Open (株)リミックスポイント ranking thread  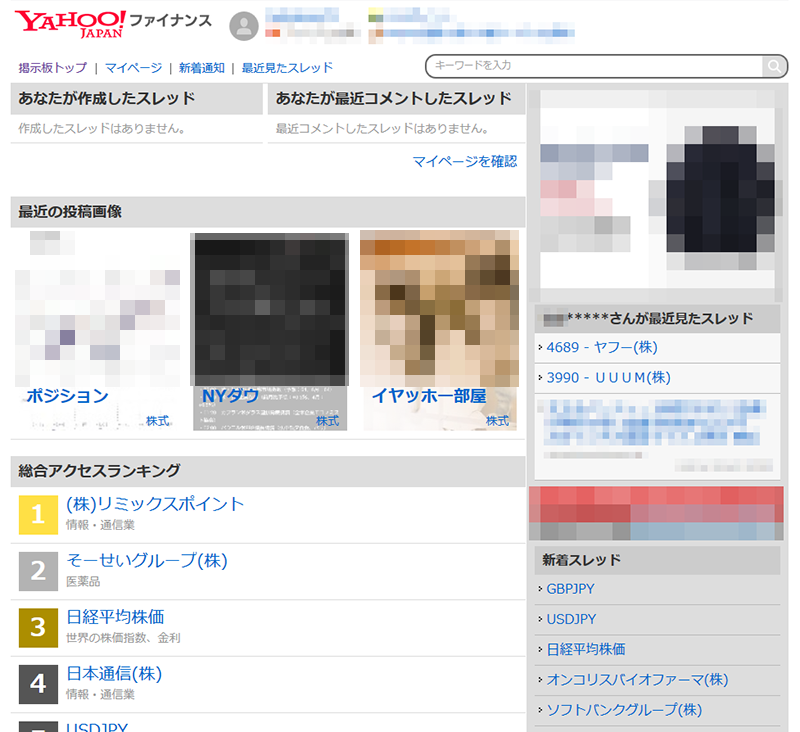pyautogui.click(x=155, y=504)
